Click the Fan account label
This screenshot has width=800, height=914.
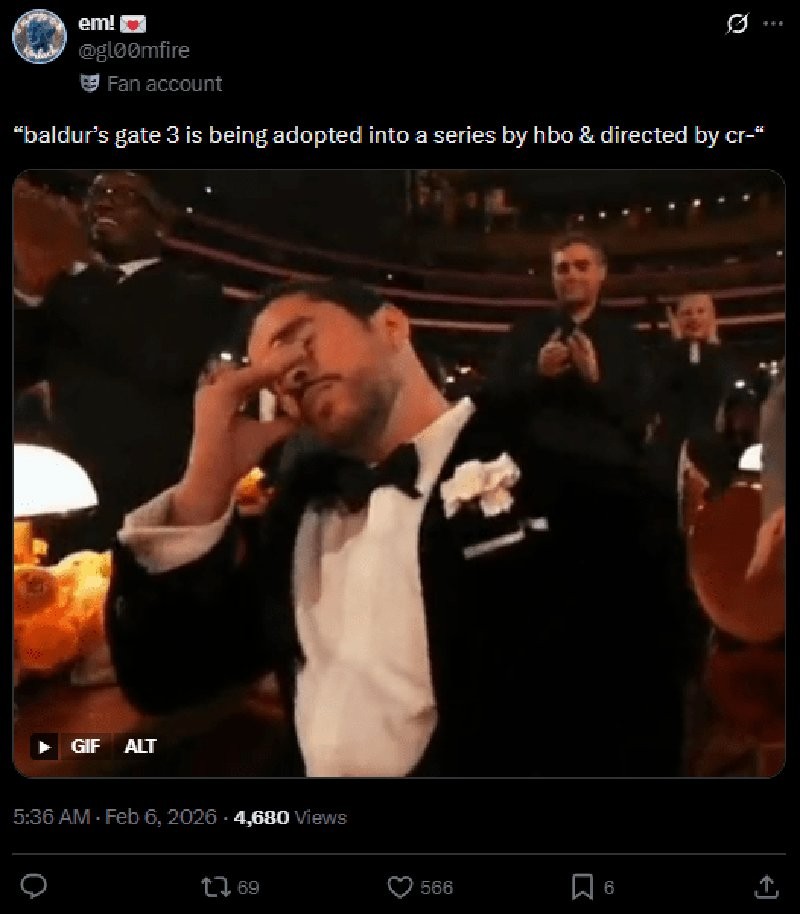coord(164,83)
